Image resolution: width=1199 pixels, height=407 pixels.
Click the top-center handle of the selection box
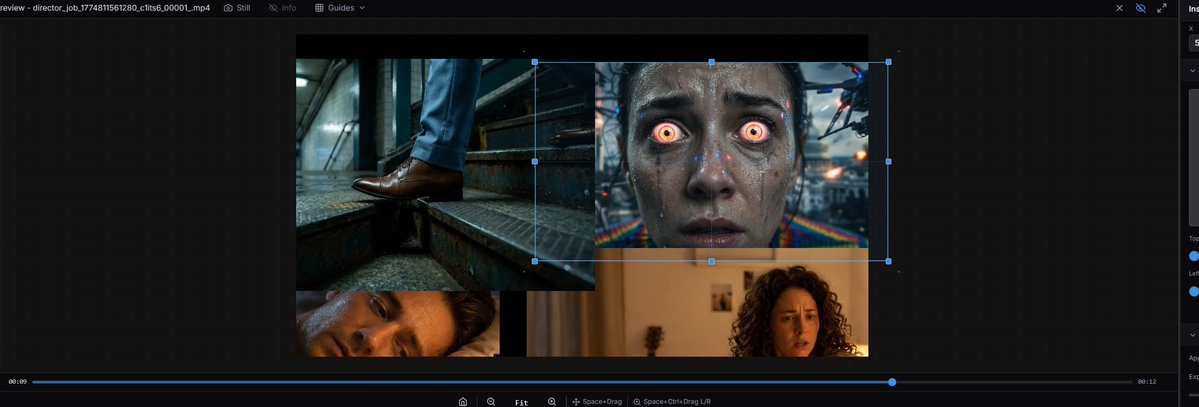711,62
